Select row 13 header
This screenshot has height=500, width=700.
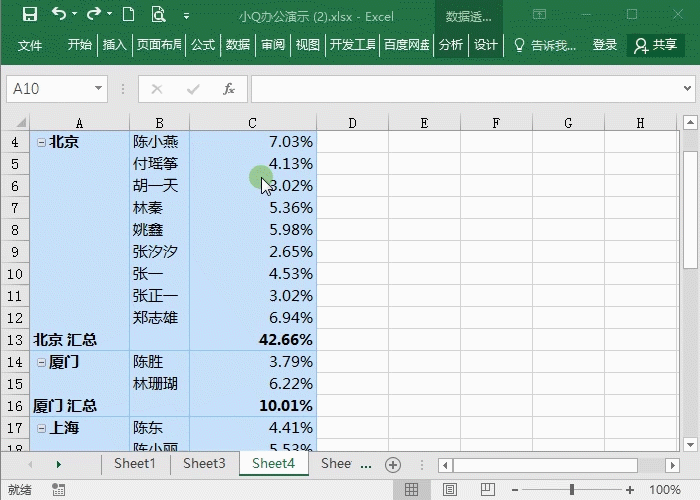coord(15,340)
